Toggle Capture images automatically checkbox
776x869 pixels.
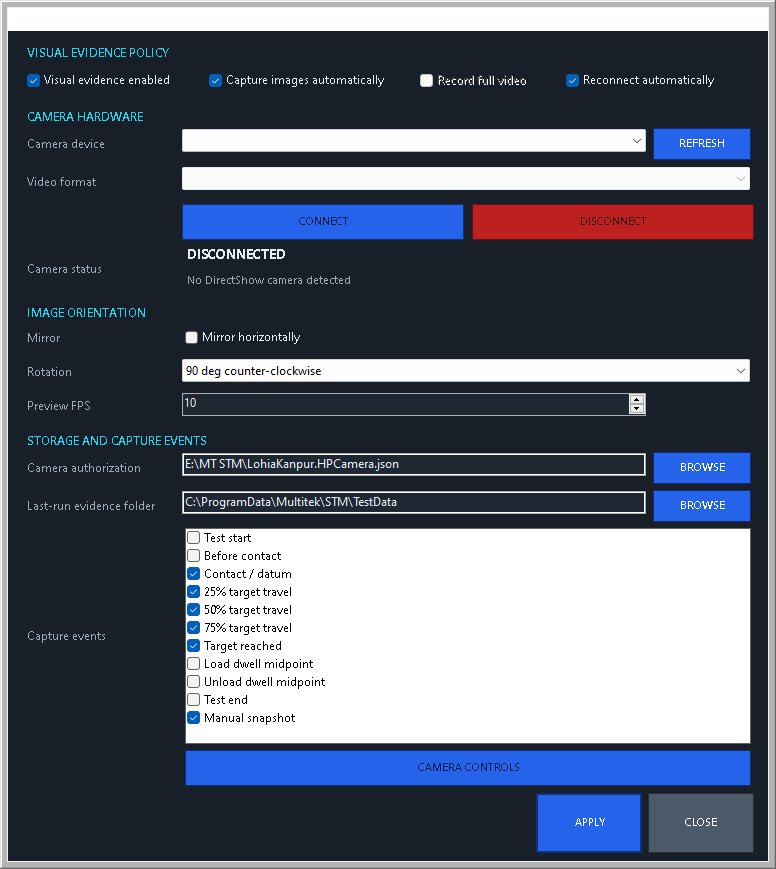215,80
